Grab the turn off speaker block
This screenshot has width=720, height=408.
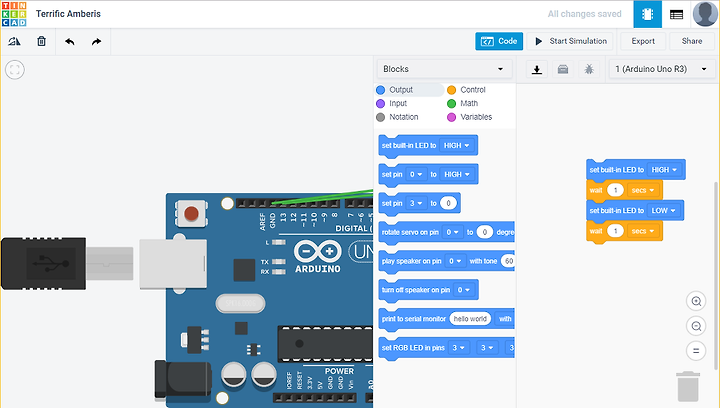pyautogui.click(x=416, y=290)
